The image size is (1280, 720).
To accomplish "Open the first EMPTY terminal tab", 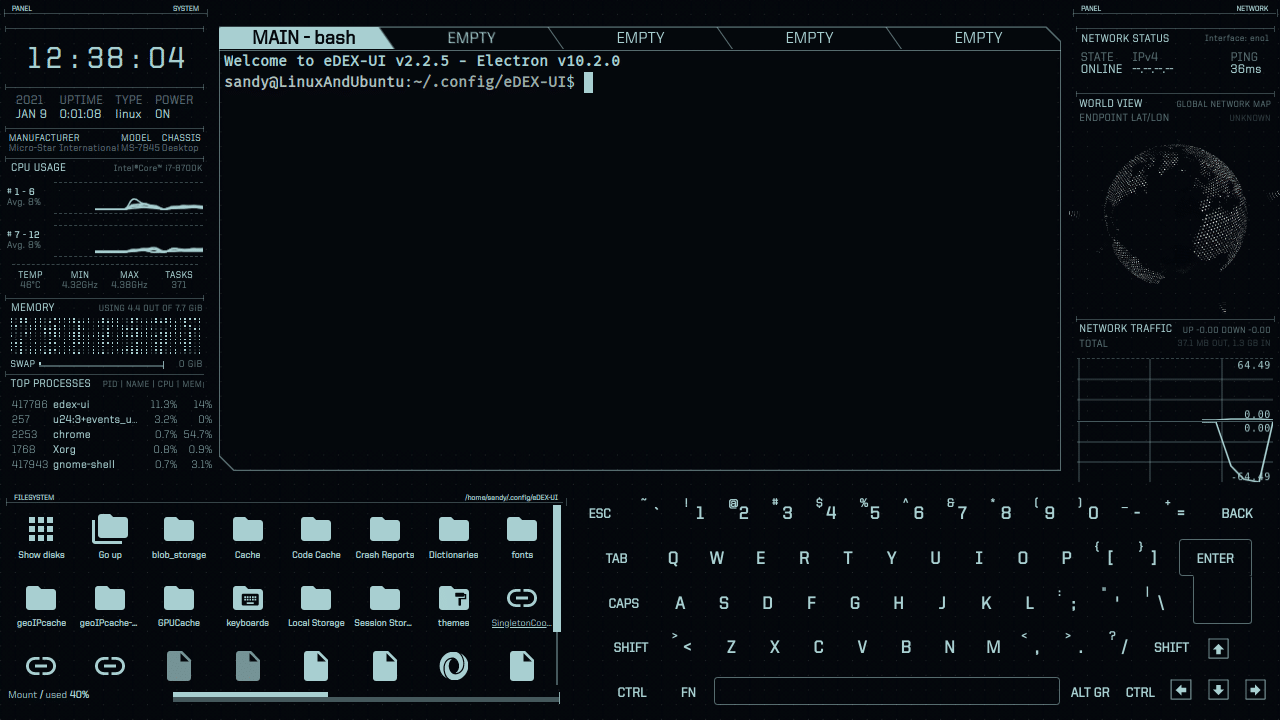I will coord(471,37).
